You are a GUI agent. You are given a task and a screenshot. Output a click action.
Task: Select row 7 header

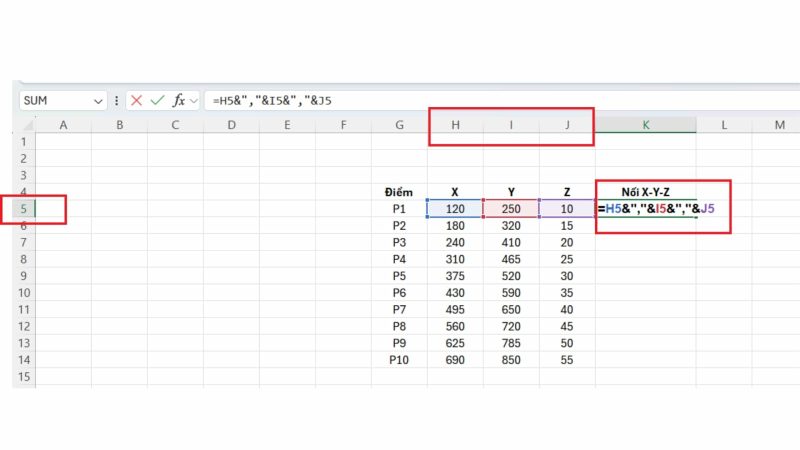tap(23, 242)
